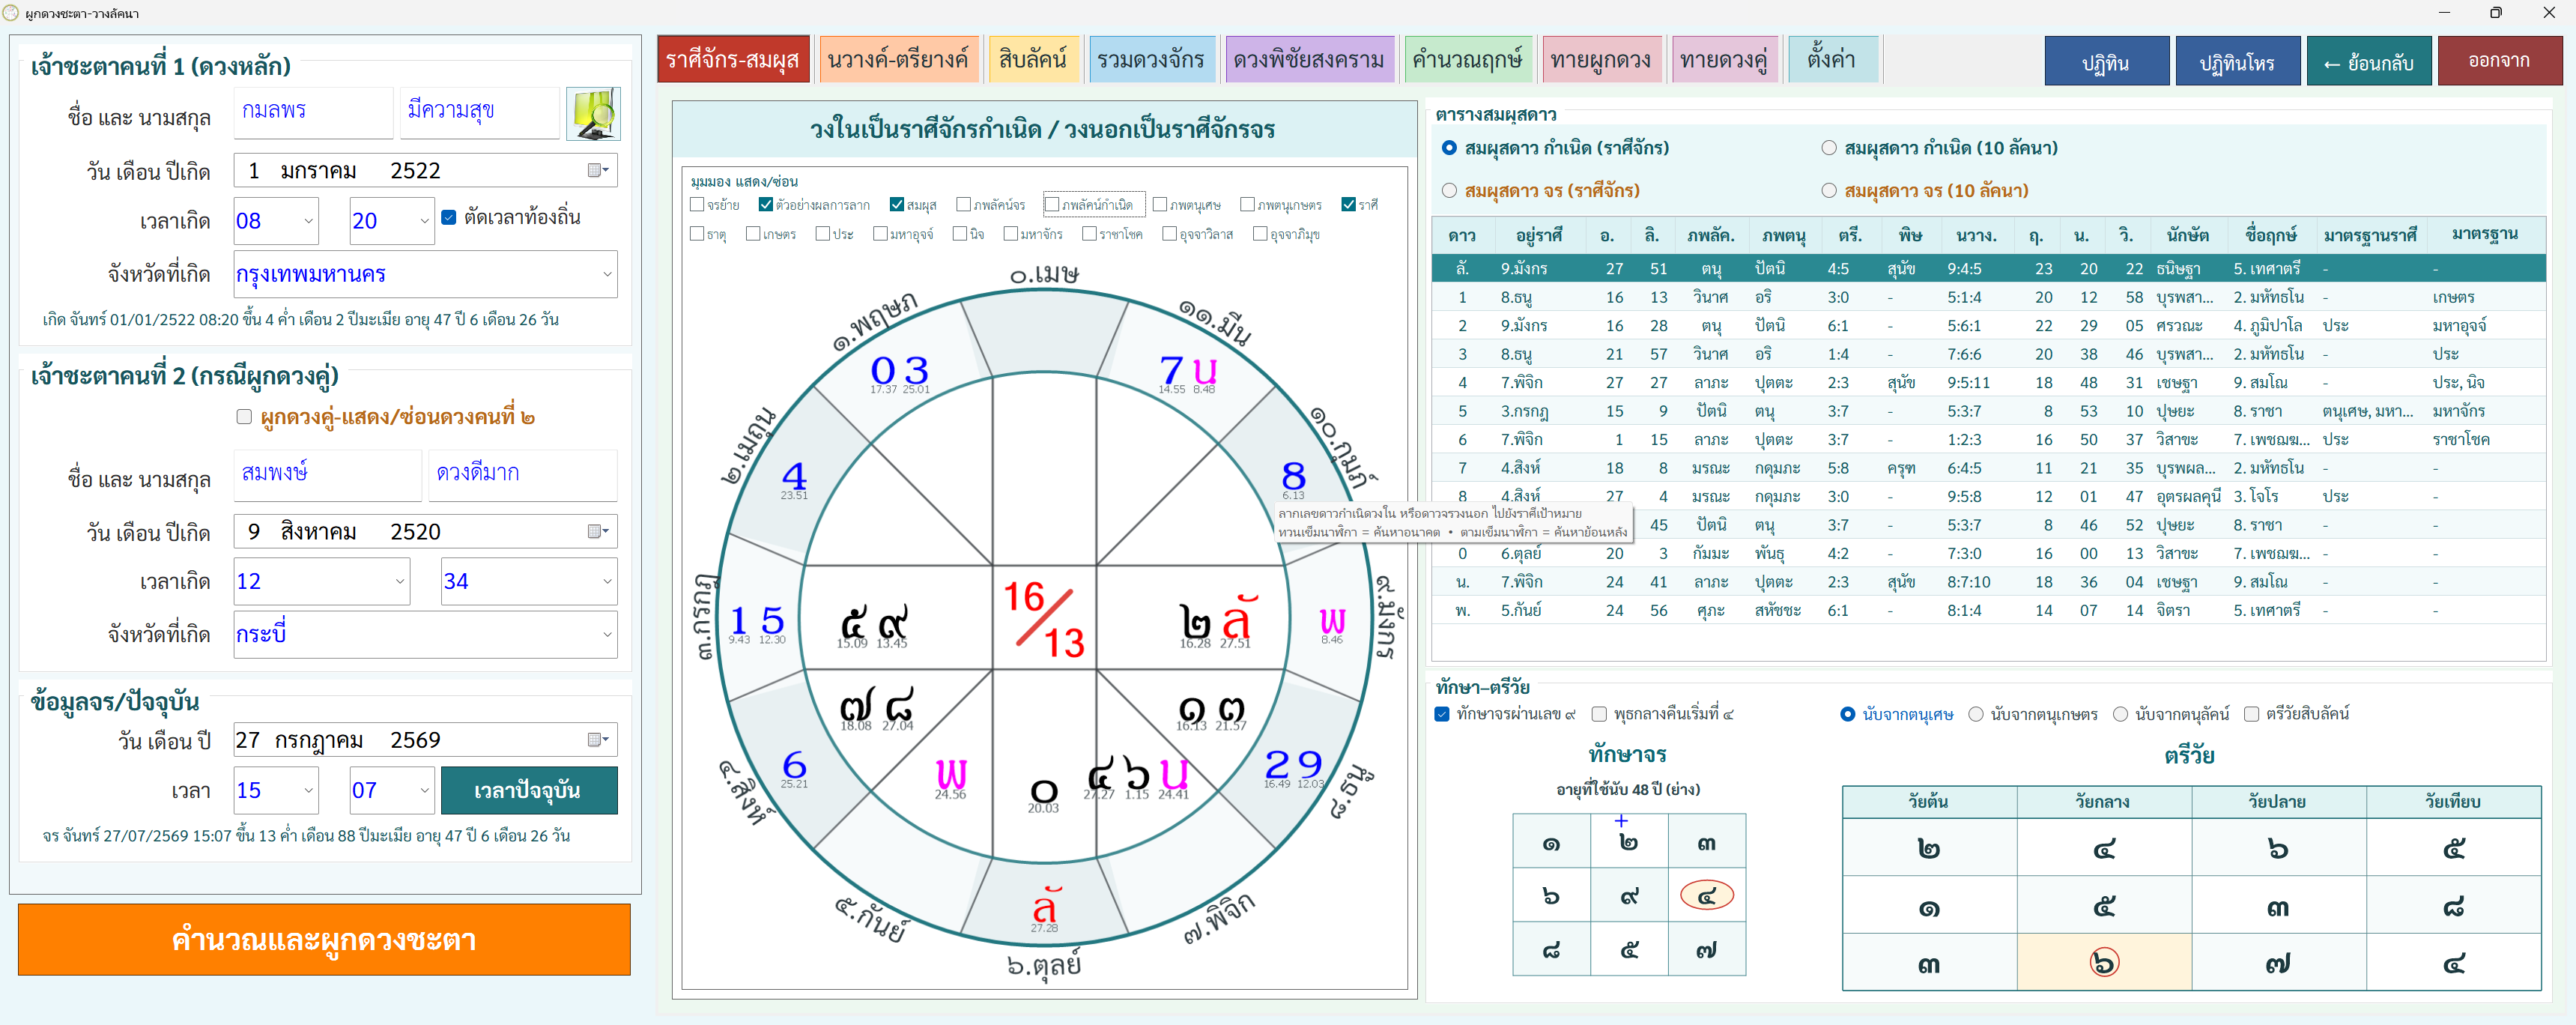This screenshot has height=1025, width=2576.
Task: Select สมผุสดาว จร (ราศีจักร) radio option
Action: 1449,190
